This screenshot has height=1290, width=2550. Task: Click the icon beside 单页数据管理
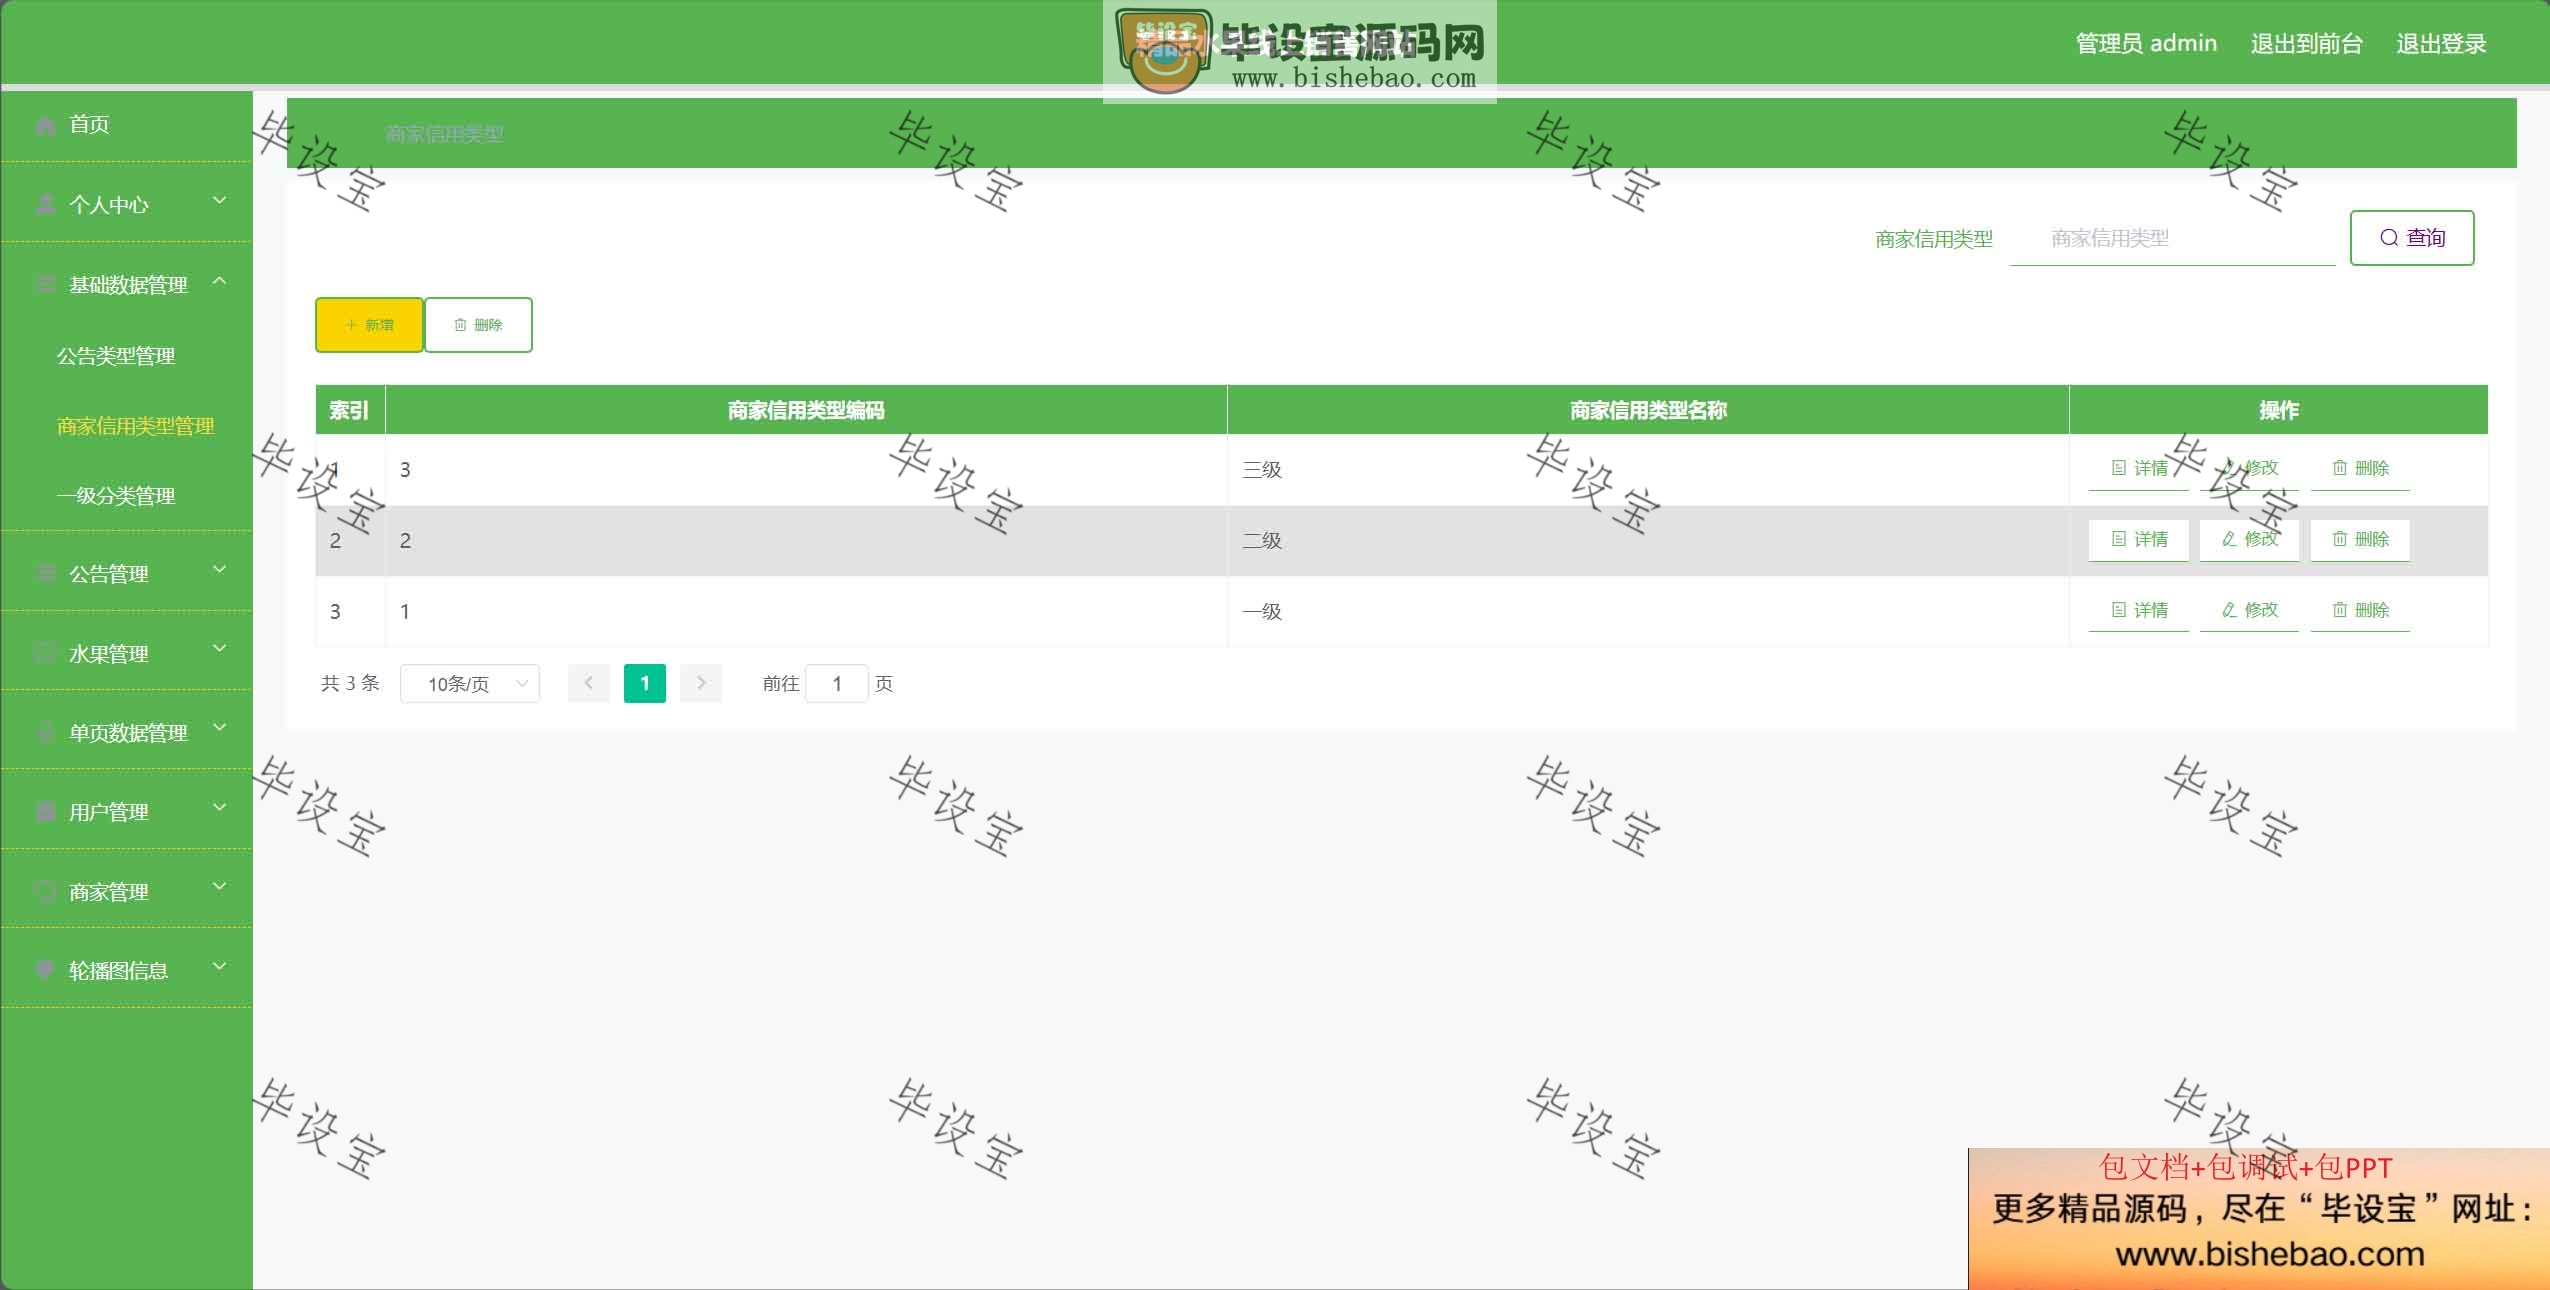(x=45, y=733)
